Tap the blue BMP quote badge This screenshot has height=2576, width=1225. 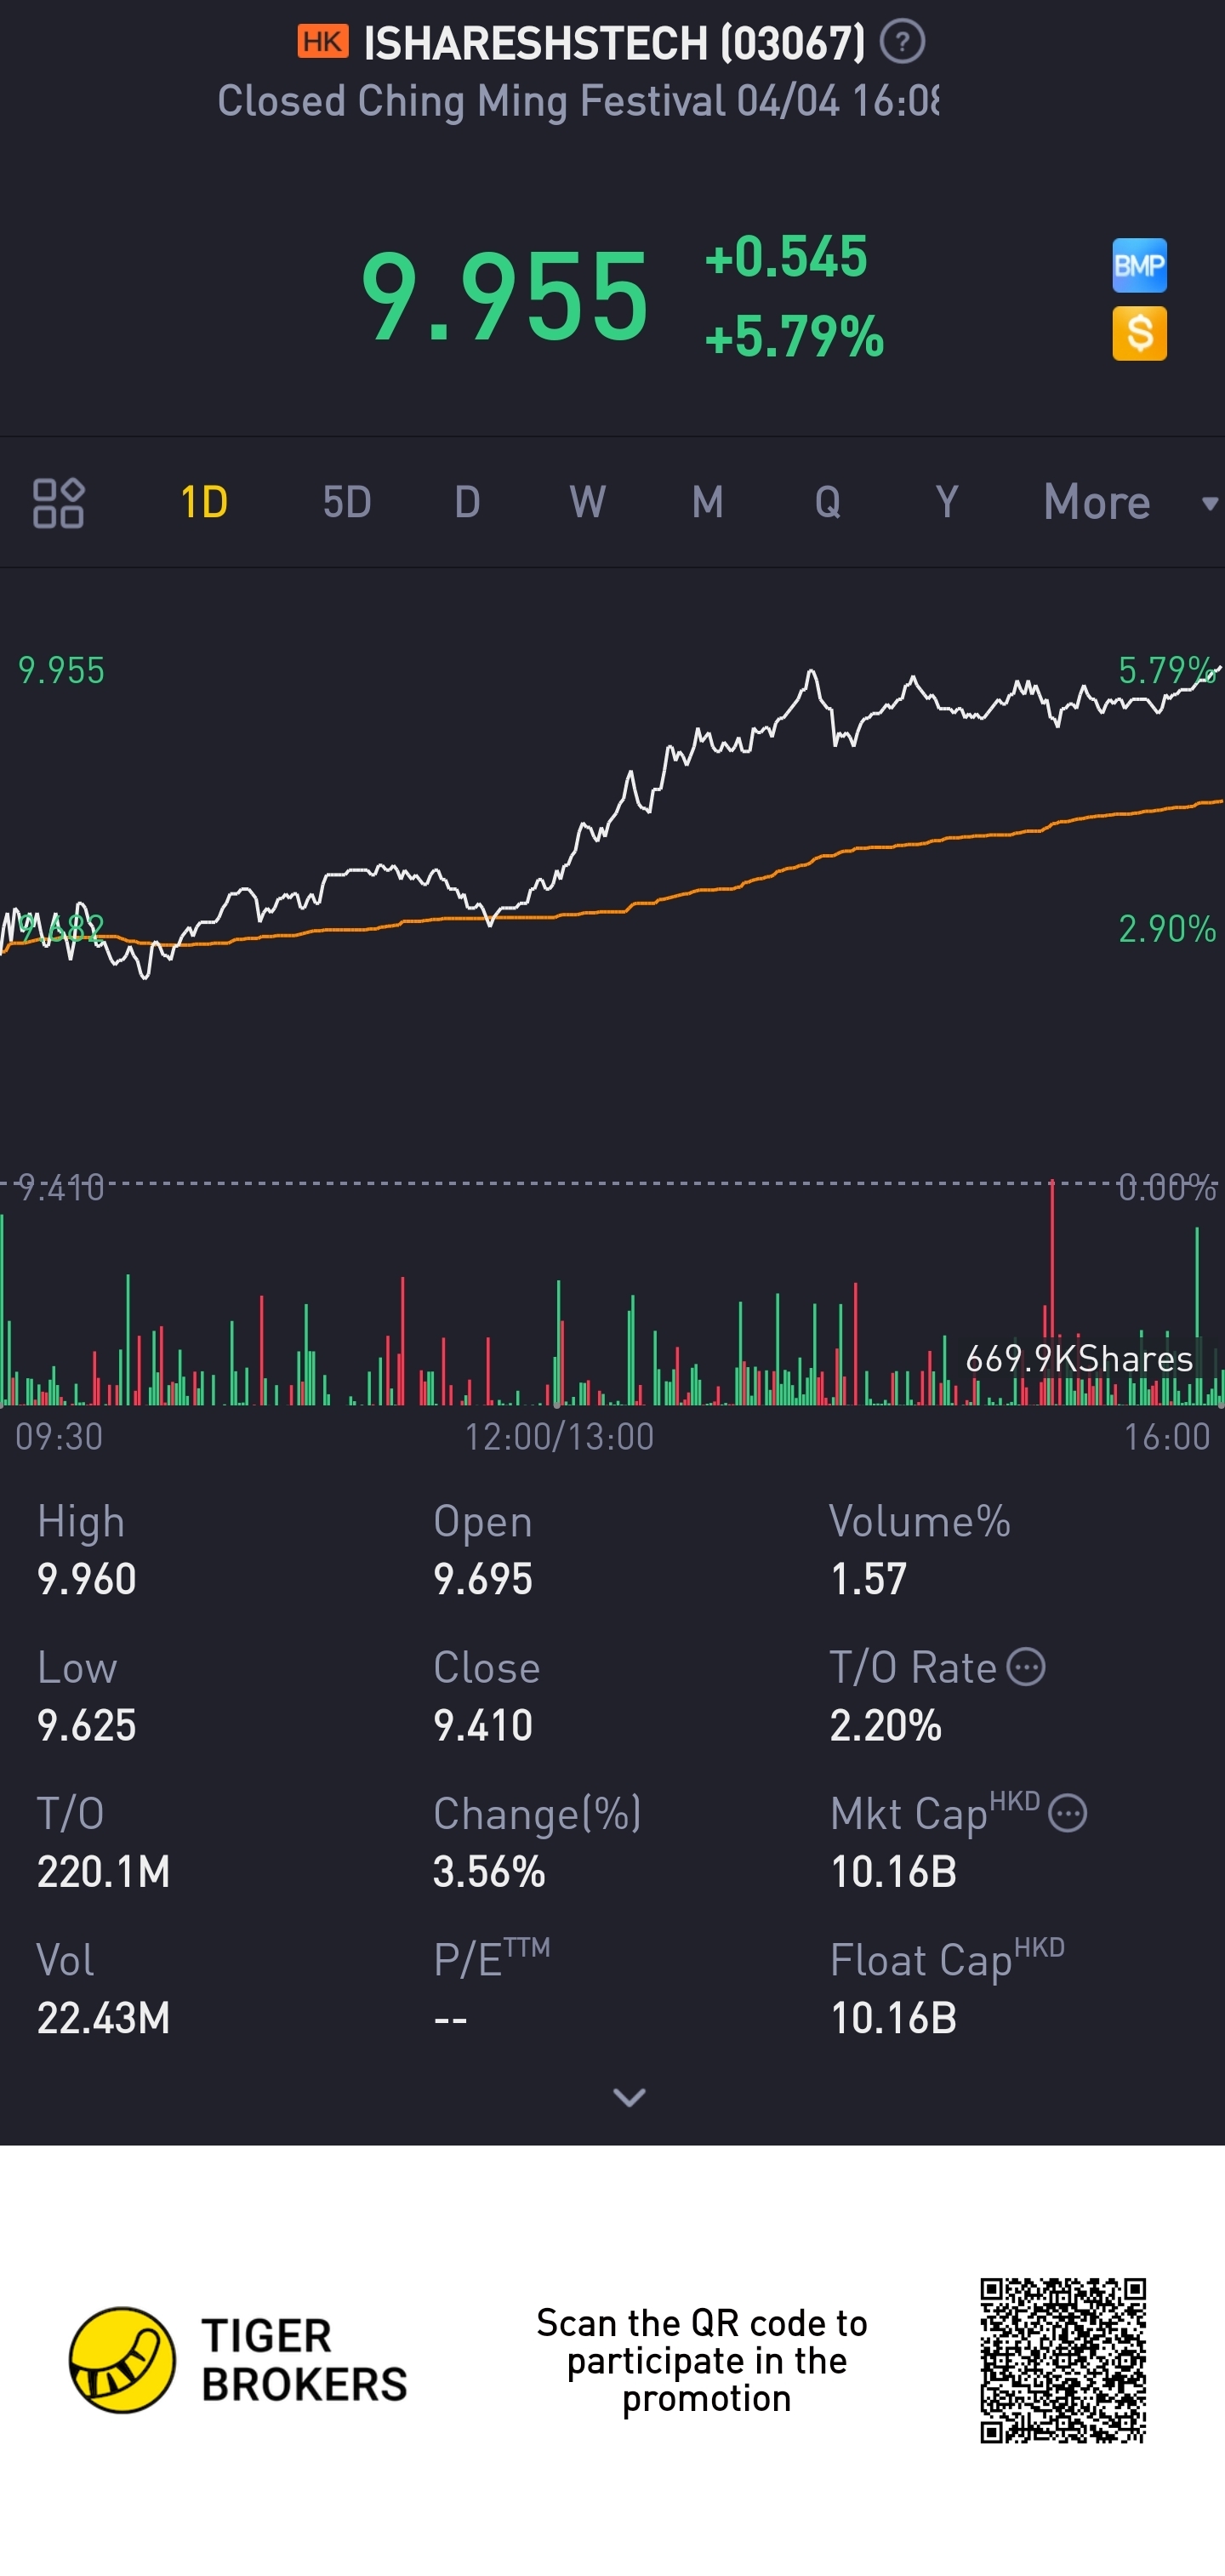pos(1139,265)
